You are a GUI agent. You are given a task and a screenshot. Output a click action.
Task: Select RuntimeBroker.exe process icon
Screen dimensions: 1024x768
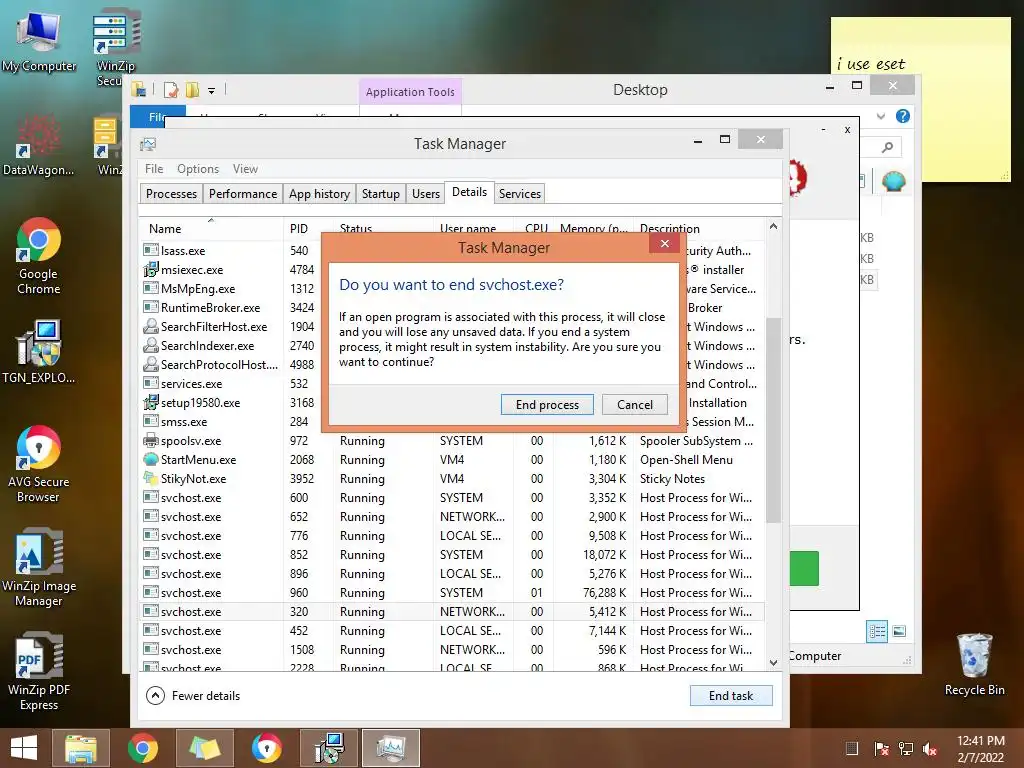tap(151, 307)
